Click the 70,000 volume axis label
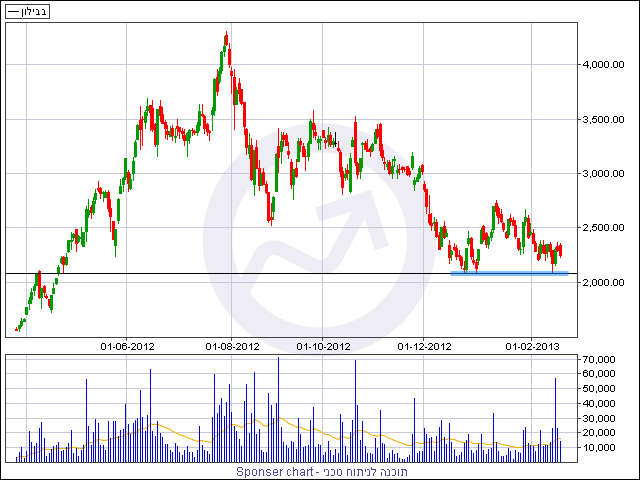Viewport: 640px width, 480px height. 600,359
